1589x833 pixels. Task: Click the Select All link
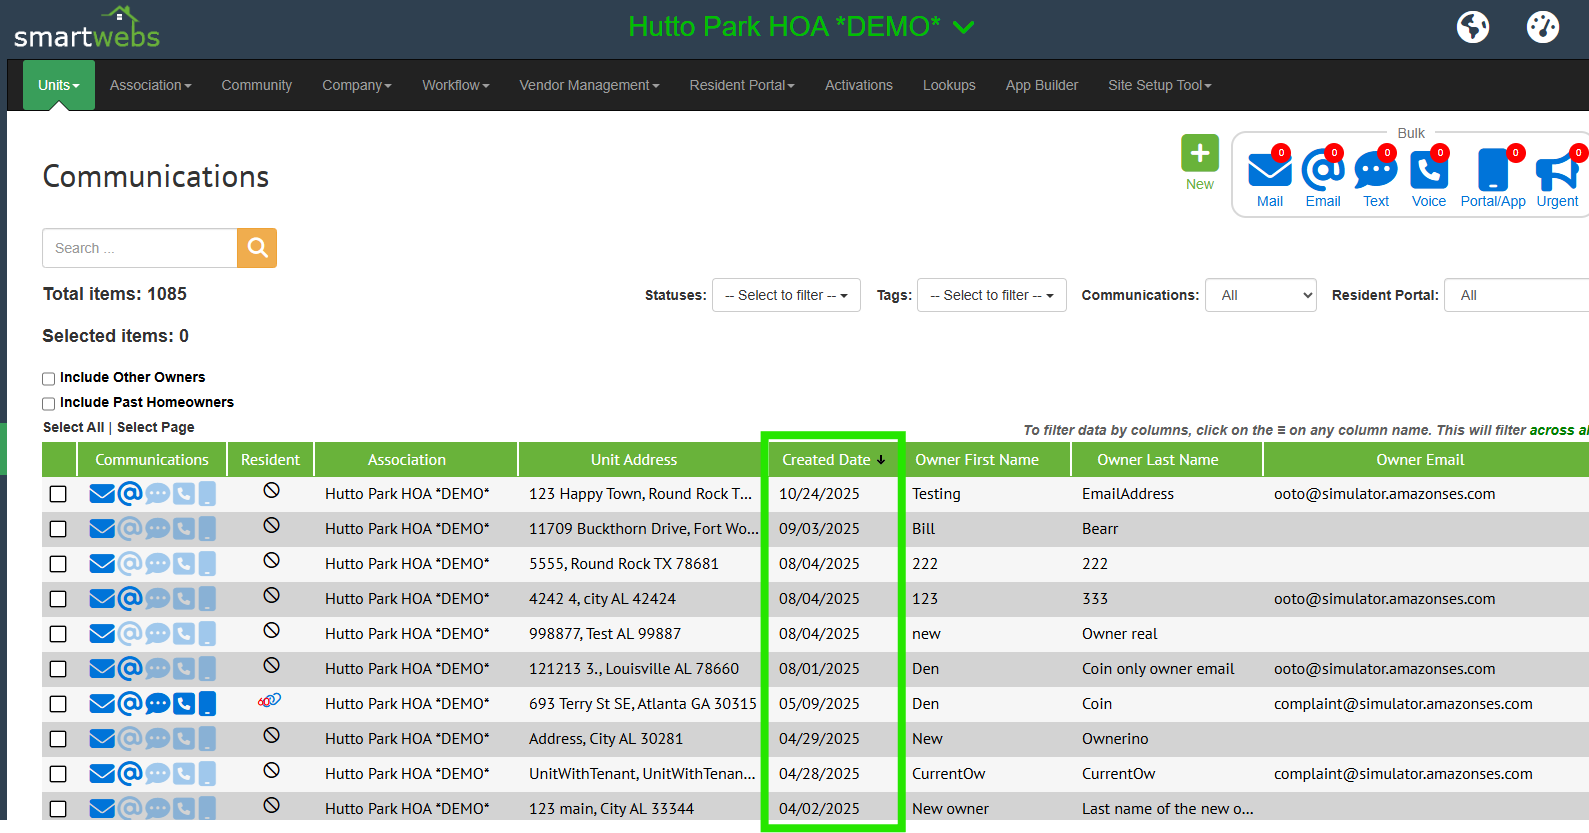pyautogui.click(x=73, y=427)
